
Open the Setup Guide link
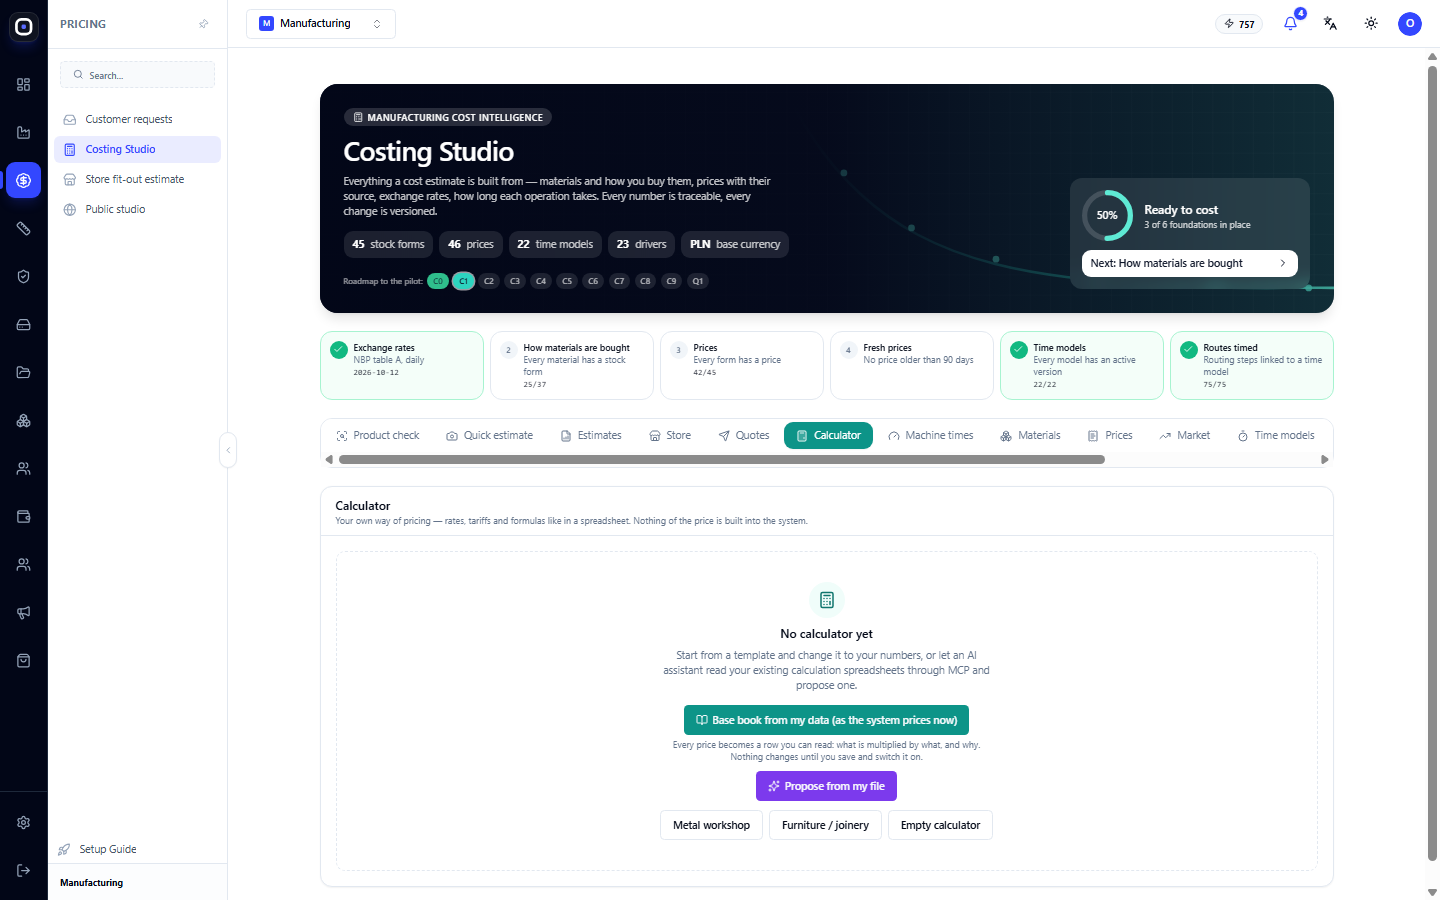pos(98,849)
